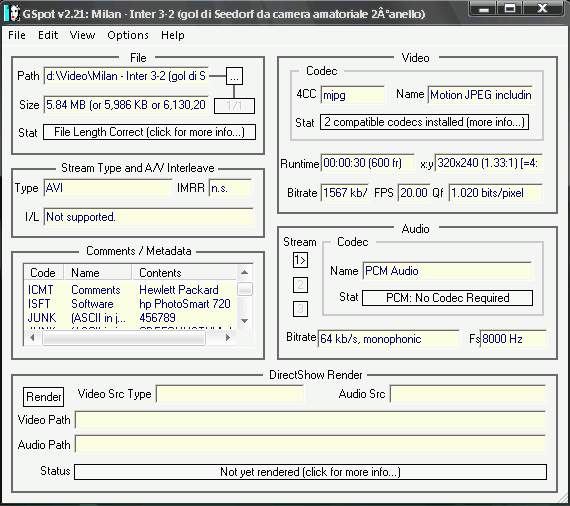
Task: Click the Audio Src field
Action: coord(468,394)
